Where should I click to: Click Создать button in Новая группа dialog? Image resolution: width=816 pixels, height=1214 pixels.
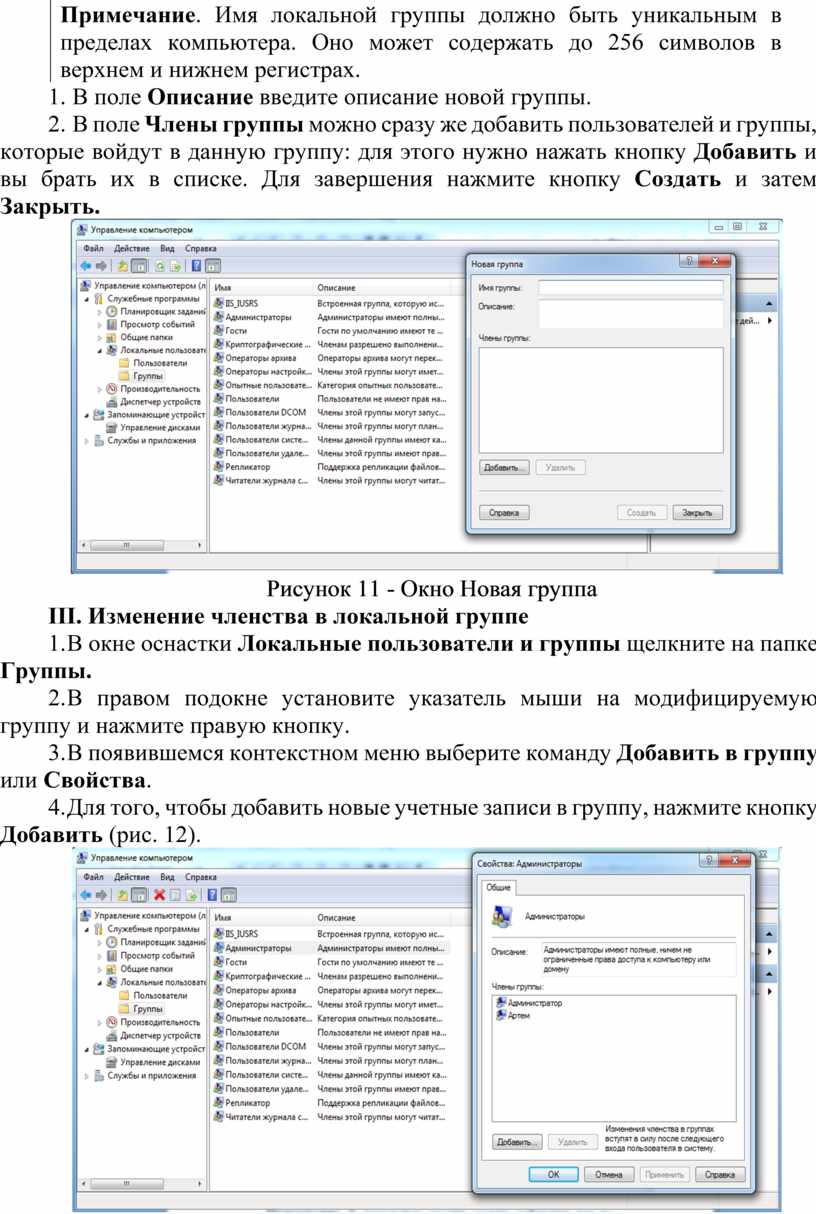[641, 512]
